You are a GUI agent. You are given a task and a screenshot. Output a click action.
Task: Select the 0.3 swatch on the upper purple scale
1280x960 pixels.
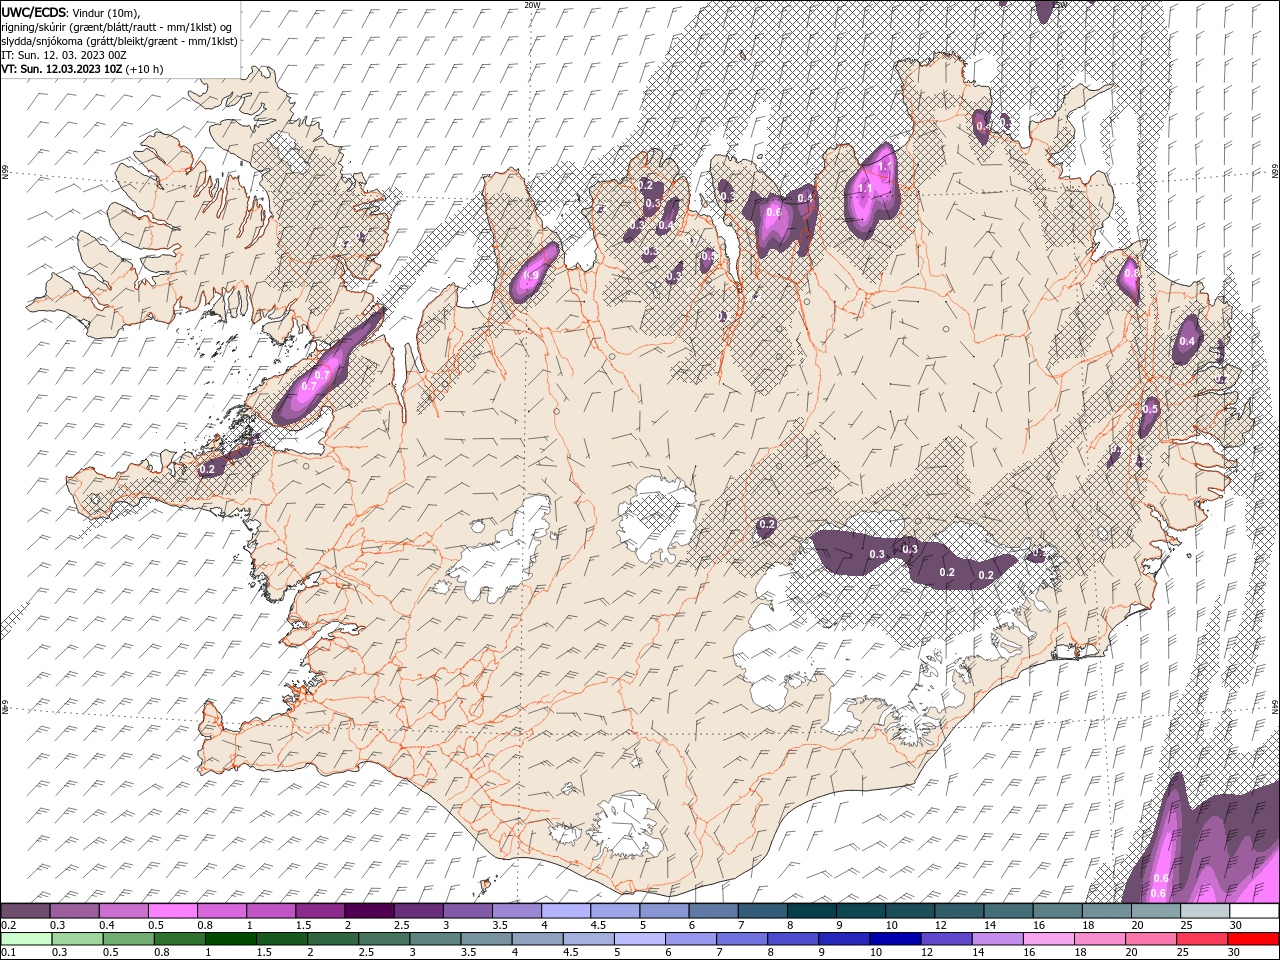point(74,911)
